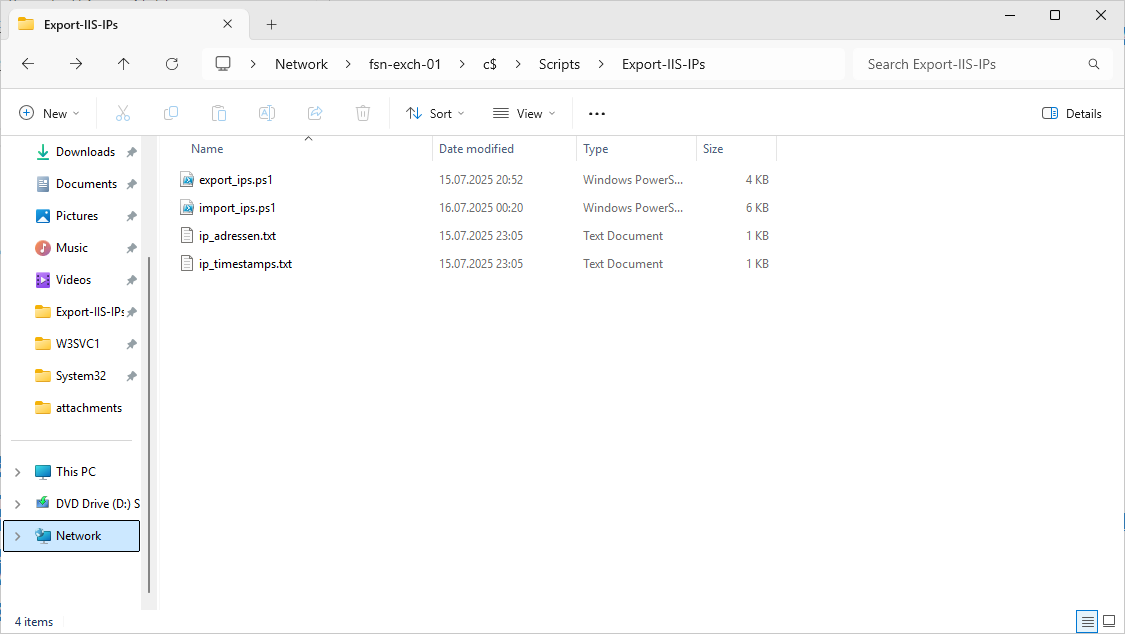Click the navigation pane scrollbar
The height and width of the screenshot is (634, 1125).
pos(149,425)
